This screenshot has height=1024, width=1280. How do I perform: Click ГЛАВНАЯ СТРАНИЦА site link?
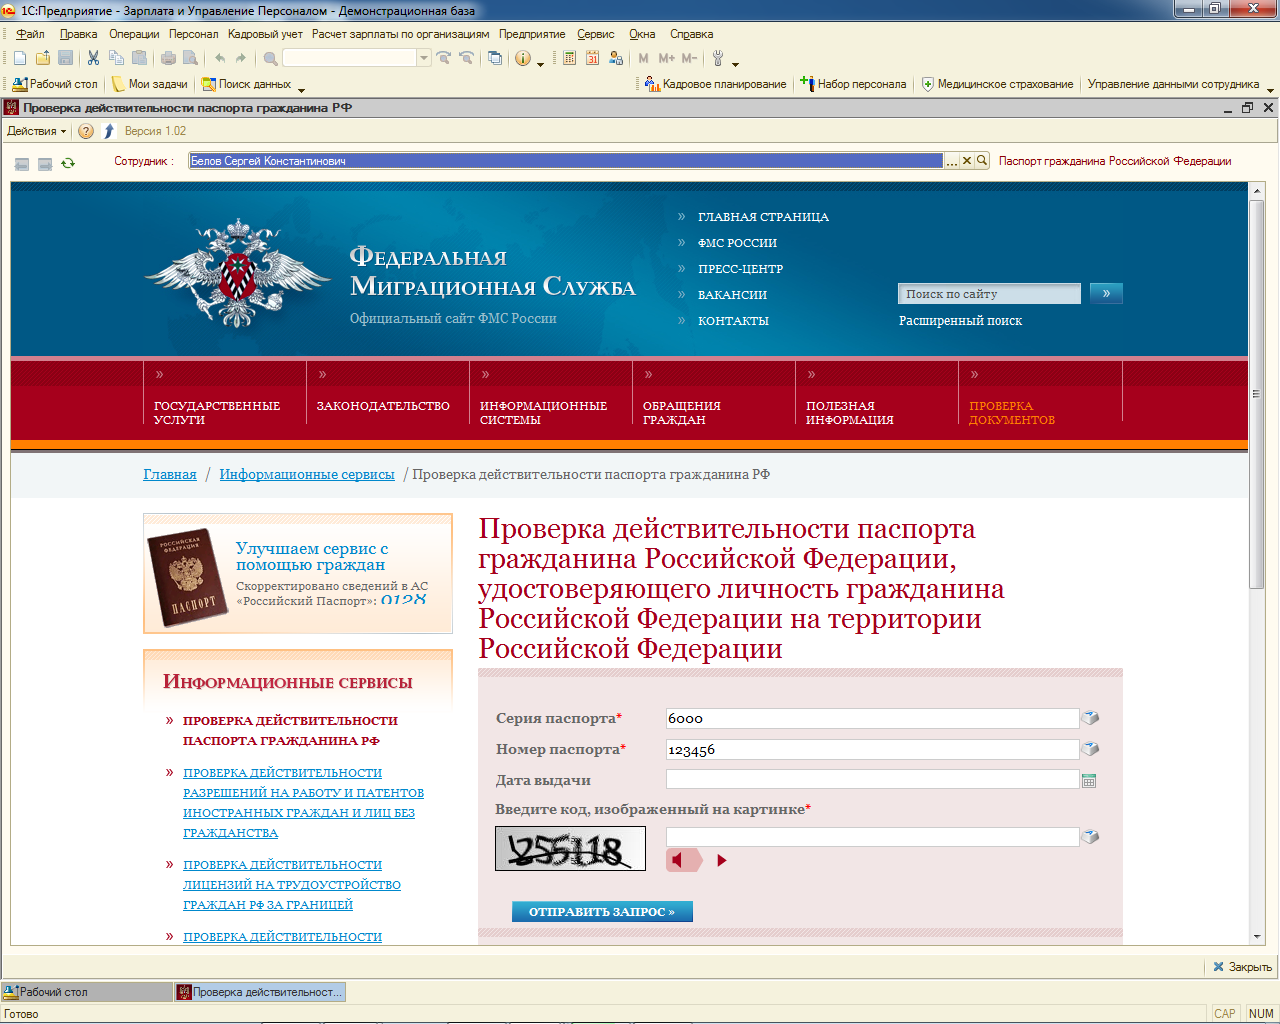(763, 217)
